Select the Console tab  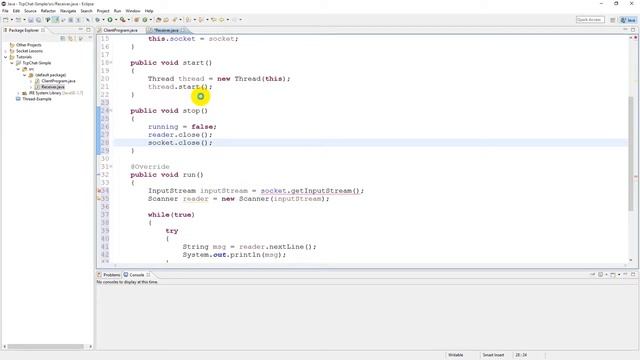[137, 275]
